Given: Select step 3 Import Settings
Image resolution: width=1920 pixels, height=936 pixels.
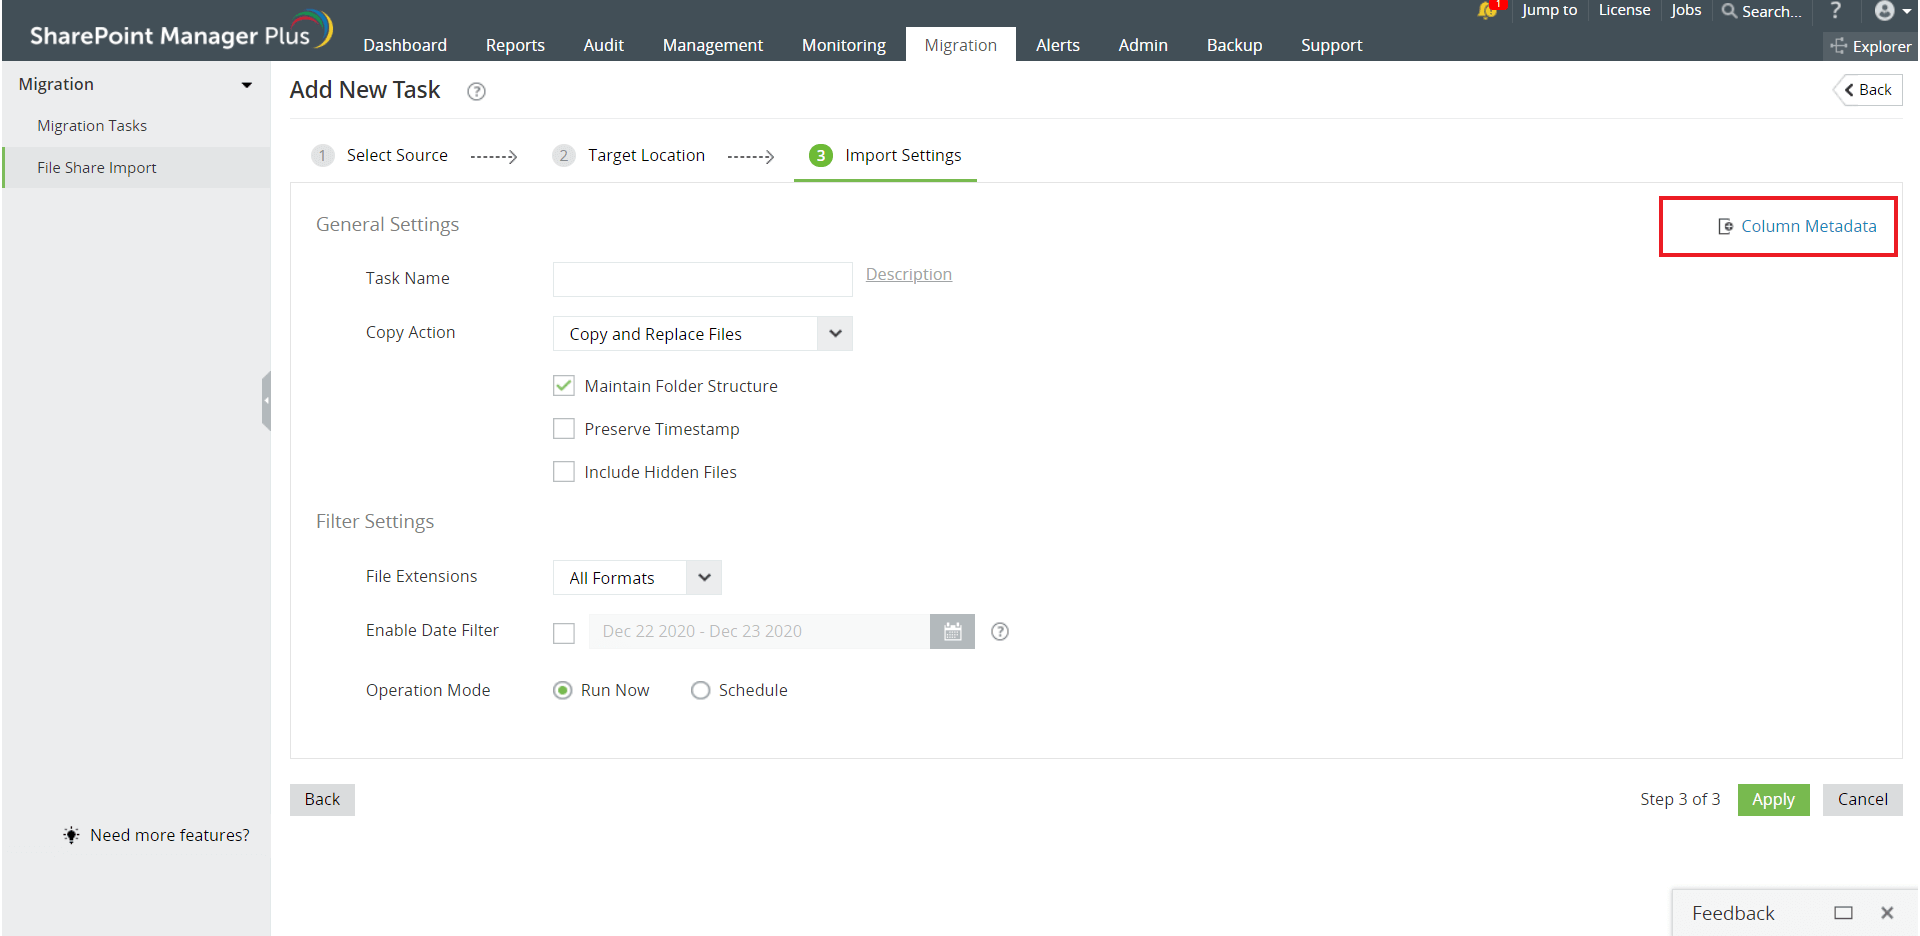Looking at the screenshot, I should click(x=885, y=155).
